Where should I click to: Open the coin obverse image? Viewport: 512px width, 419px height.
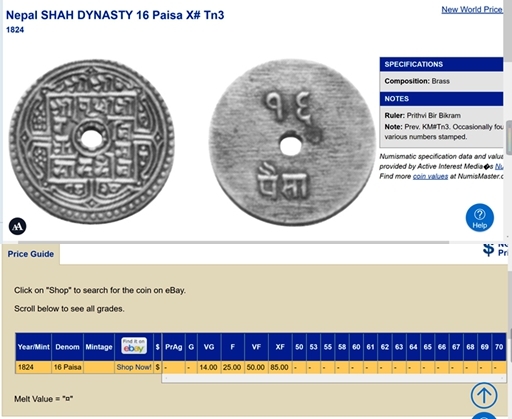click(91, 142)
